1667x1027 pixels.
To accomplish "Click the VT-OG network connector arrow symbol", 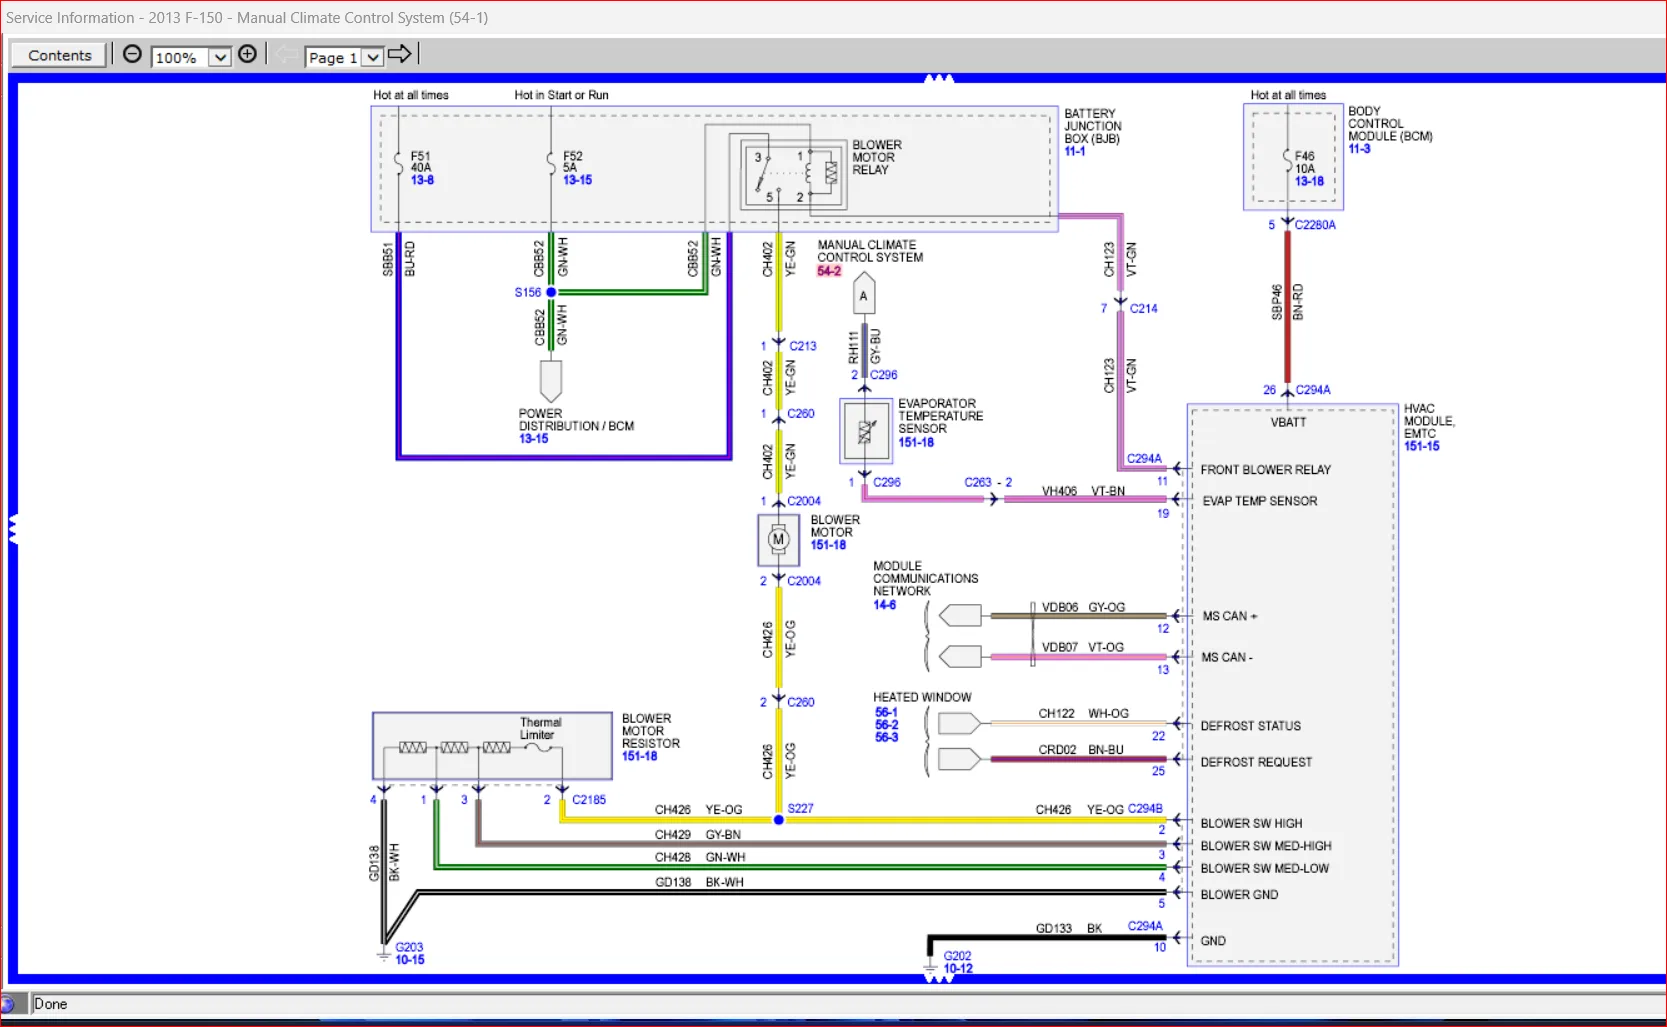I will [960, 657].
